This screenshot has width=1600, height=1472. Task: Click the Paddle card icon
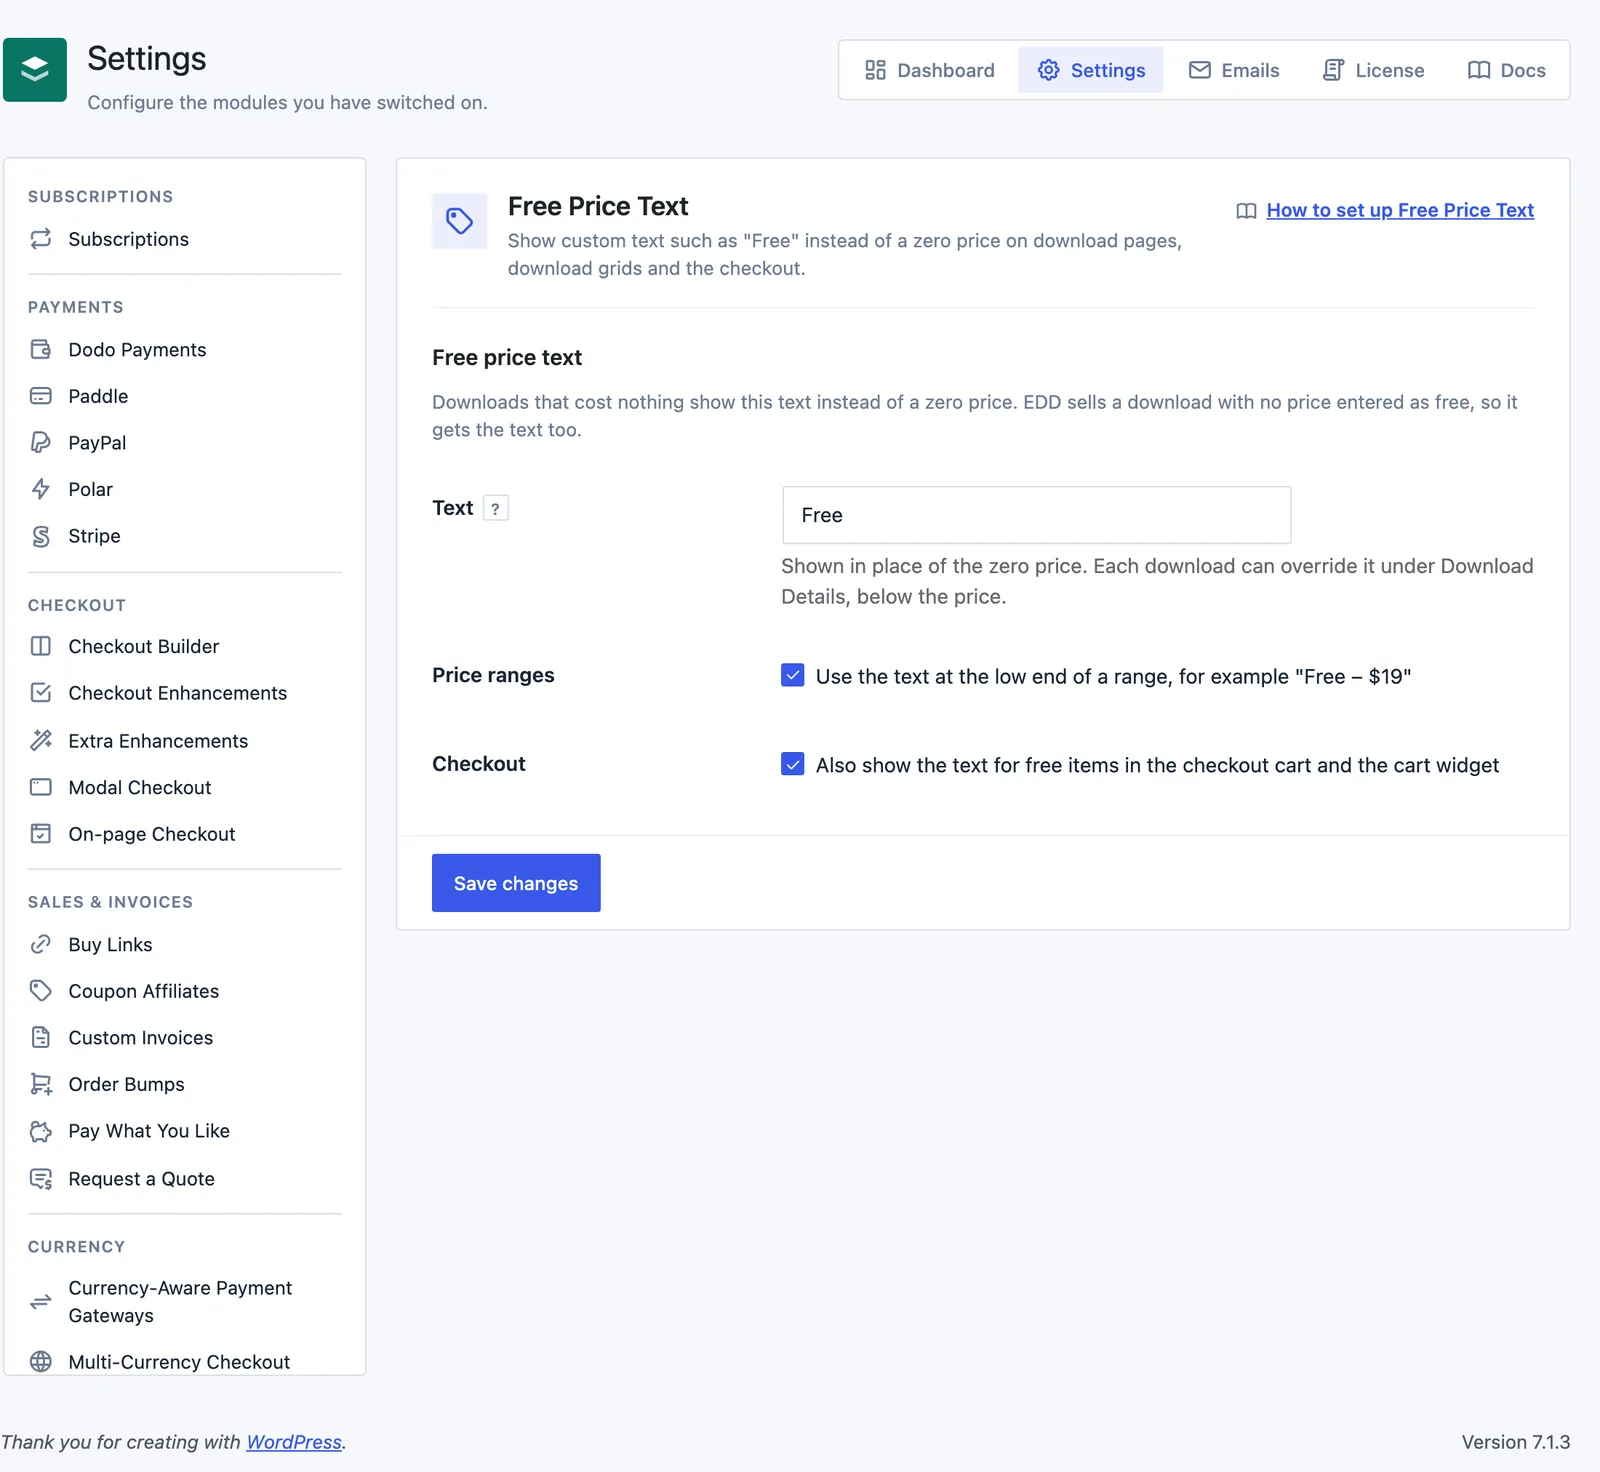41,396
